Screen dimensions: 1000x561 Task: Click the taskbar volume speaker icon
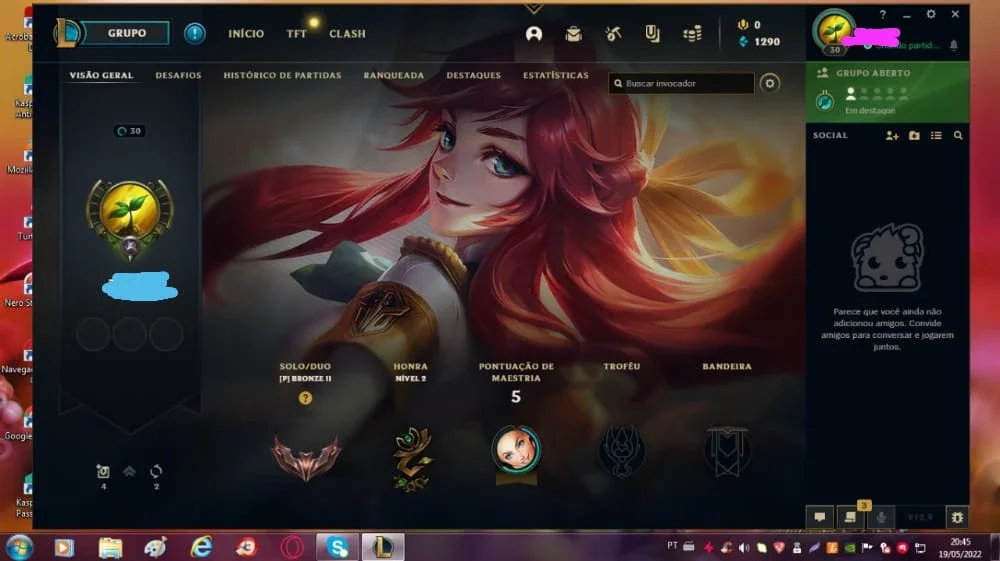tap(744, 548)
